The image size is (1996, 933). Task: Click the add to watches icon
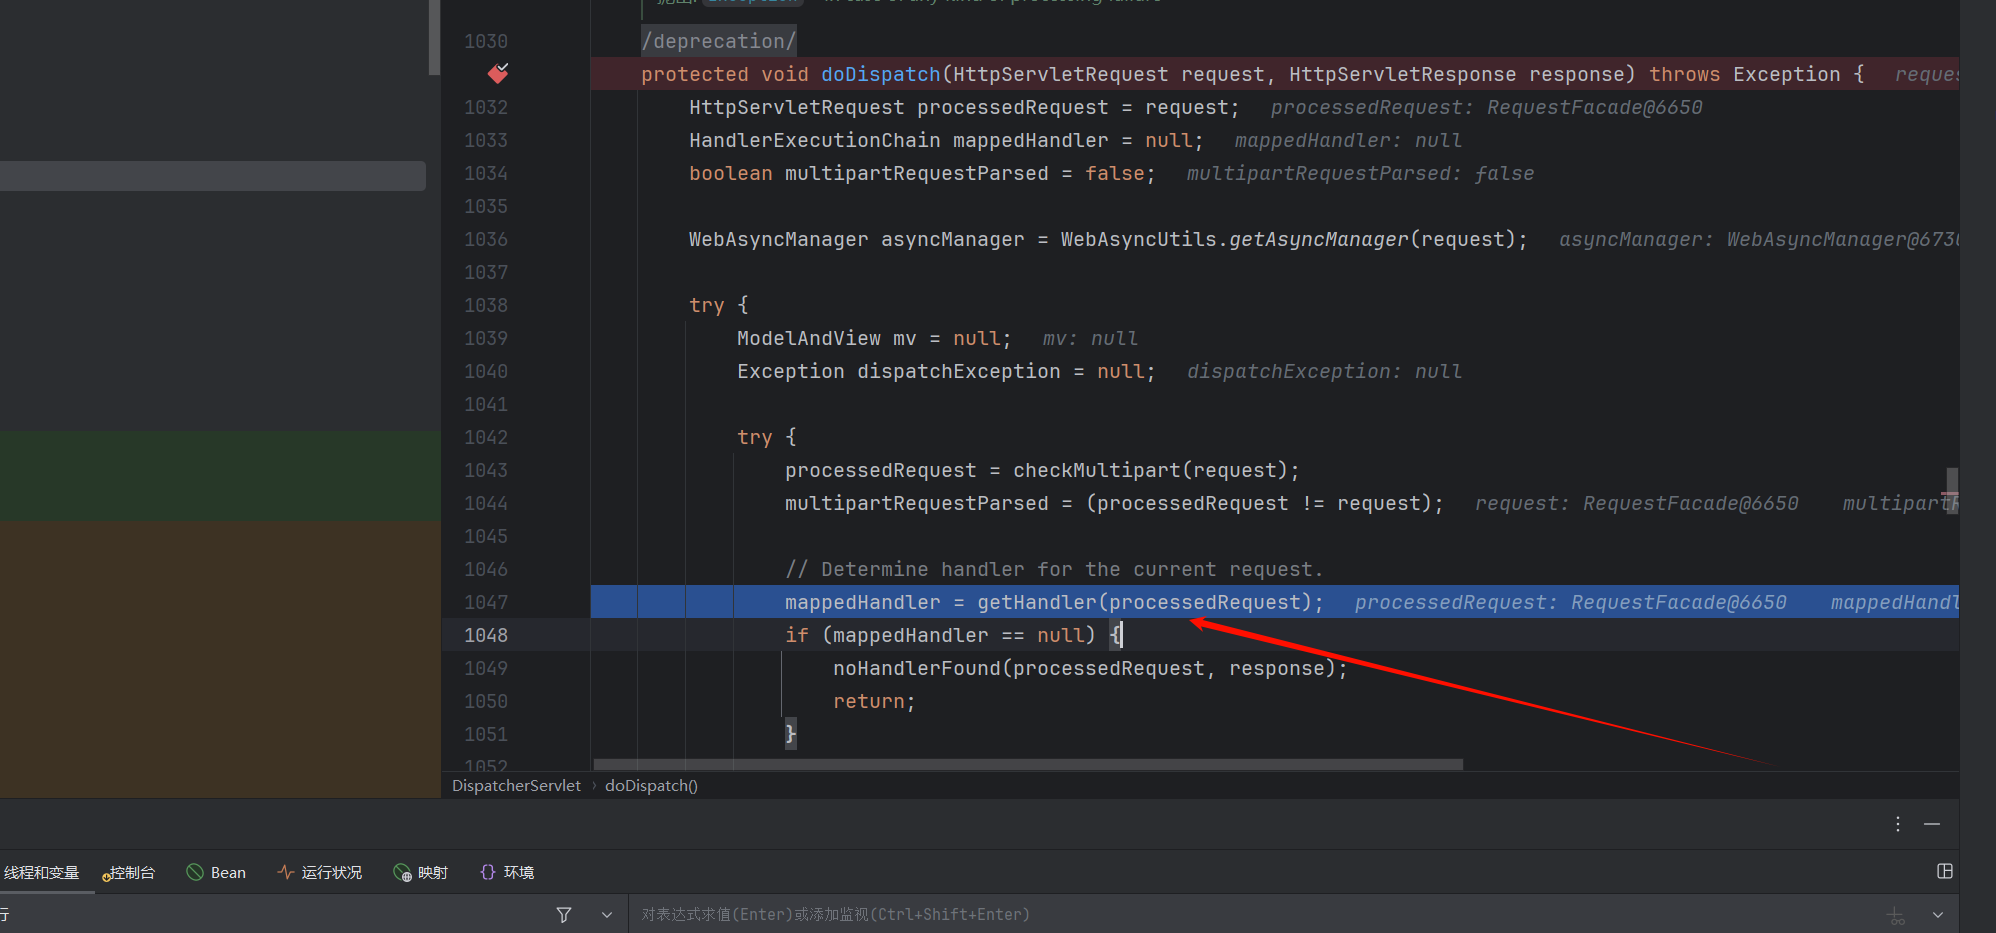pyautogui.click(x=1896, y=914)
